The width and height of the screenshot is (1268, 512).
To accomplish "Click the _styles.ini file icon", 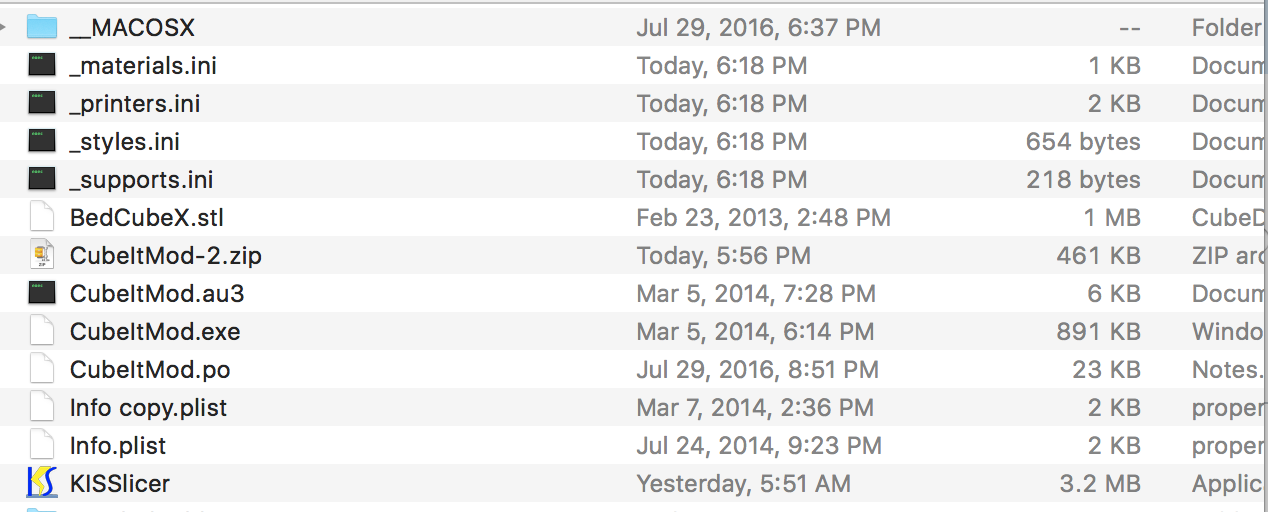I will pyautogui.click(x=41, y=141).
